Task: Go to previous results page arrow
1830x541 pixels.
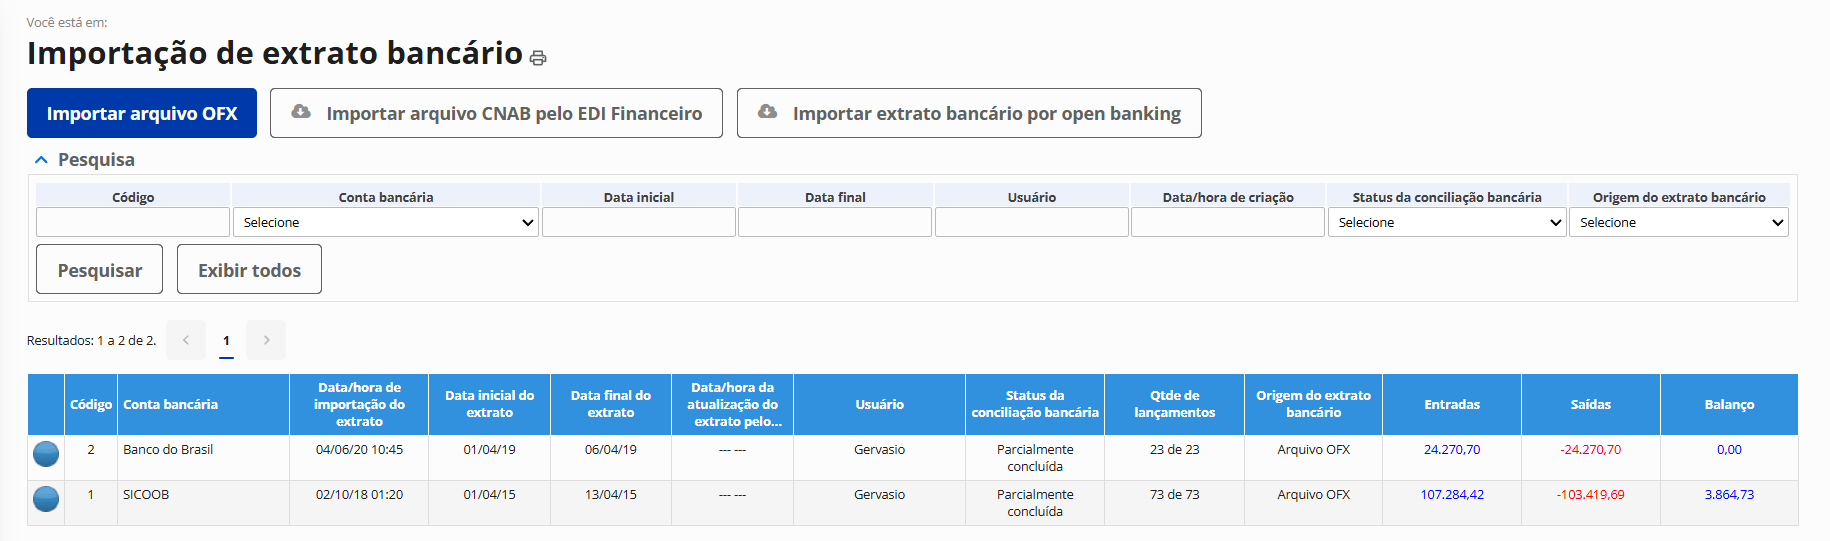Action: pos(186,340)
